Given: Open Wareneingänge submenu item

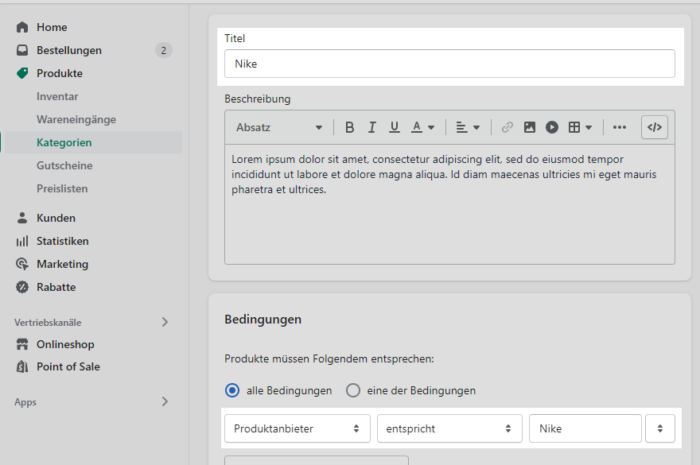Looking at the screenshot, I should point(76,120).
